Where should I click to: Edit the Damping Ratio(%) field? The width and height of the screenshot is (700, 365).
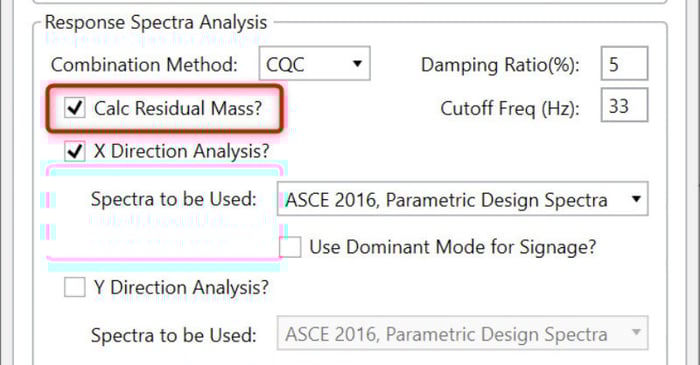(x=624, y=63)
